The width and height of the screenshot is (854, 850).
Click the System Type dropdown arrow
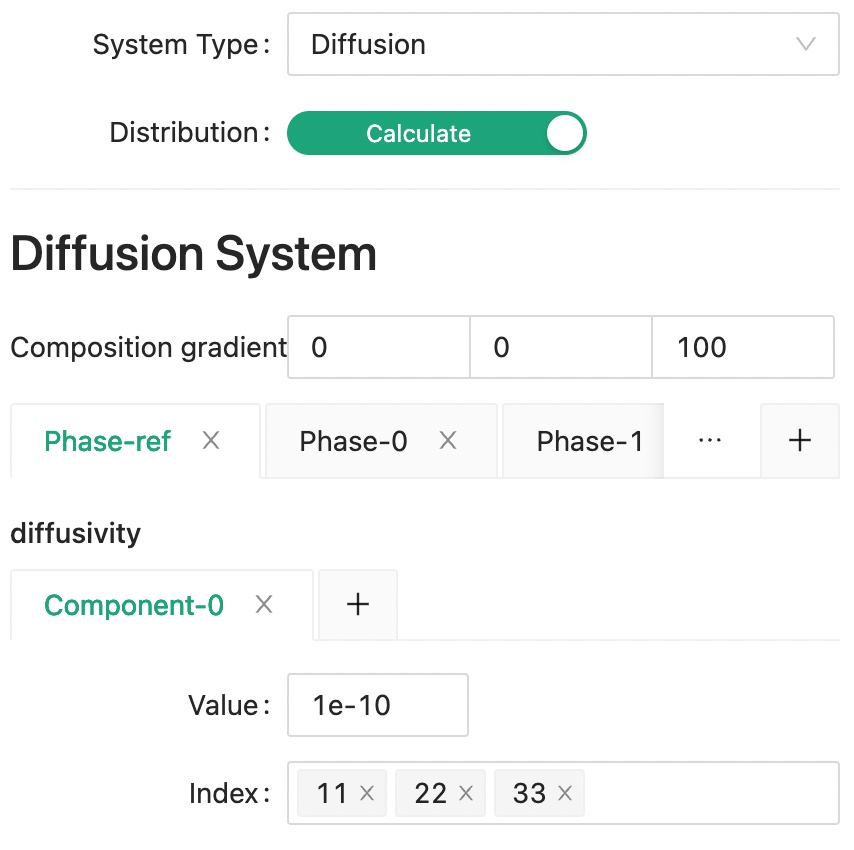[805, 44]
